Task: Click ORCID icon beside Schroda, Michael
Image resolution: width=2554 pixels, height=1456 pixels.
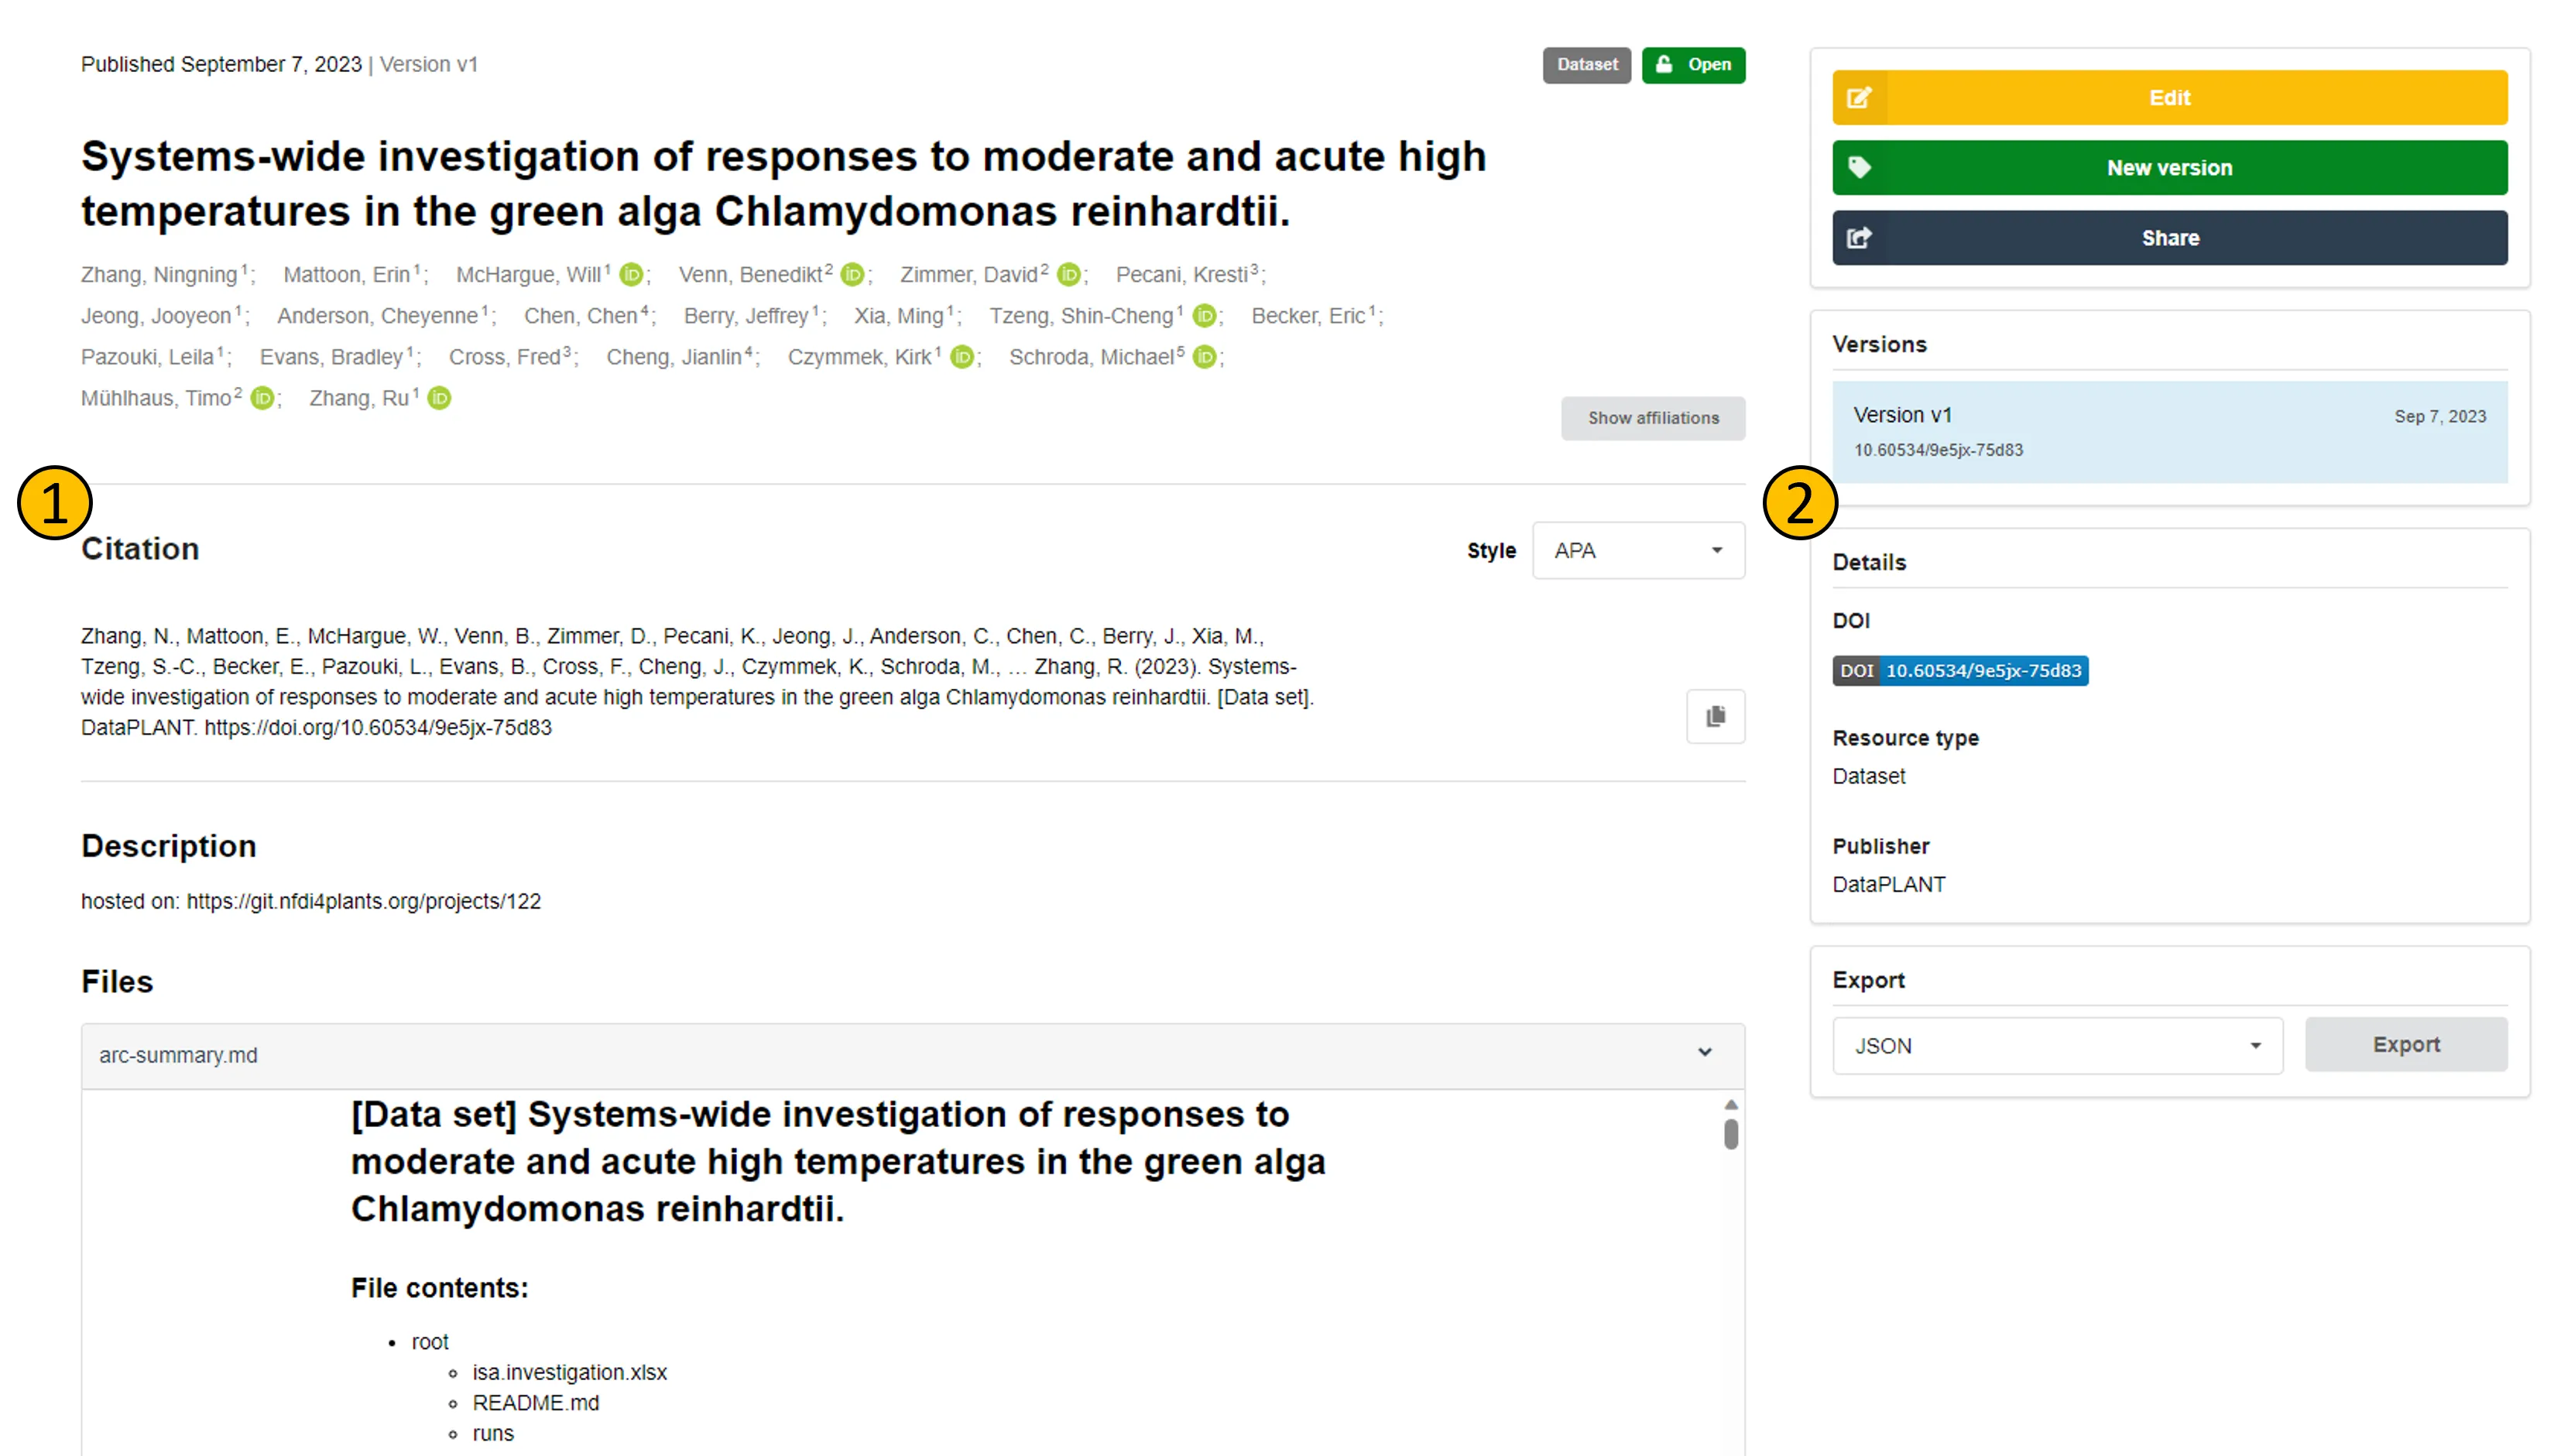Action: tap(1204, 357)
